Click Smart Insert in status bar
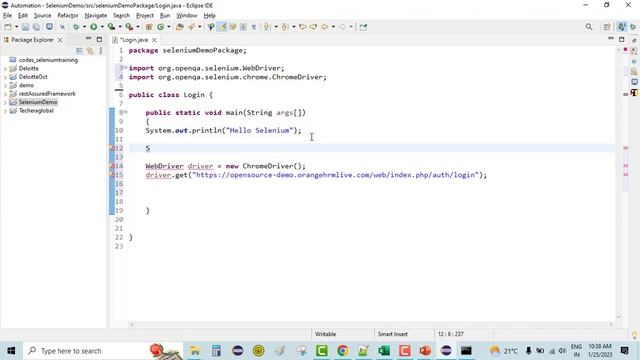Image resolution: width=640 pixels, height=360 pixels. coord(393,334)
